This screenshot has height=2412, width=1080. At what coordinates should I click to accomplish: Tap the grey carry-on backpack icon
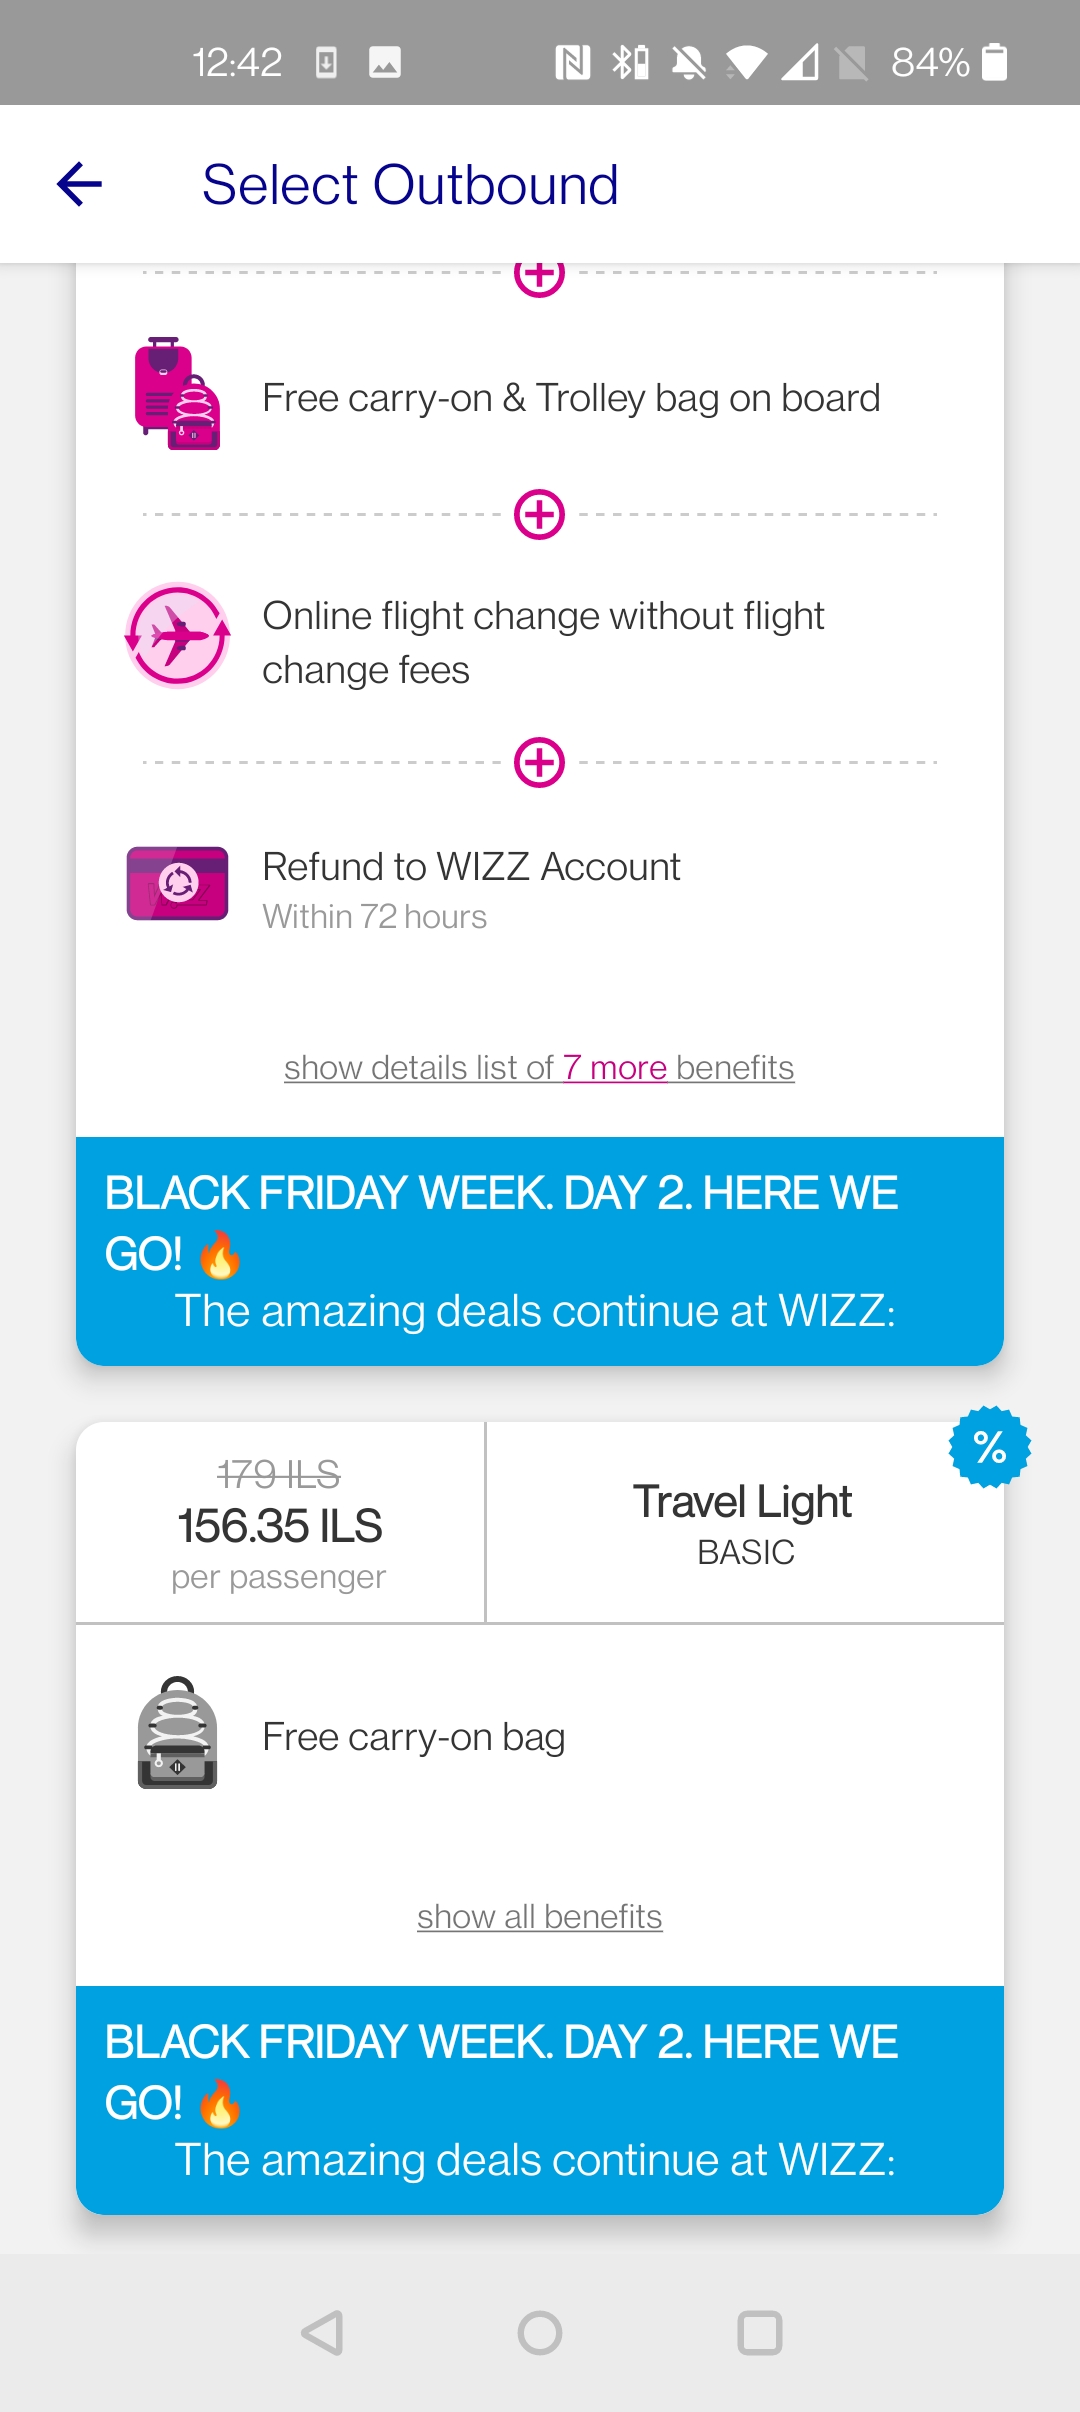point(177,1733)
